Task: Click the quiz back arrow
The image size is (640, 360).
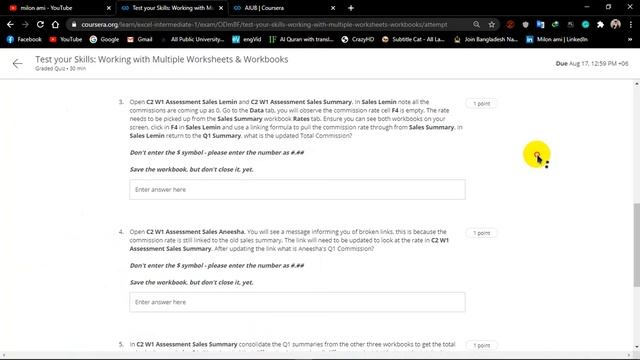Action: coord(18,63)
